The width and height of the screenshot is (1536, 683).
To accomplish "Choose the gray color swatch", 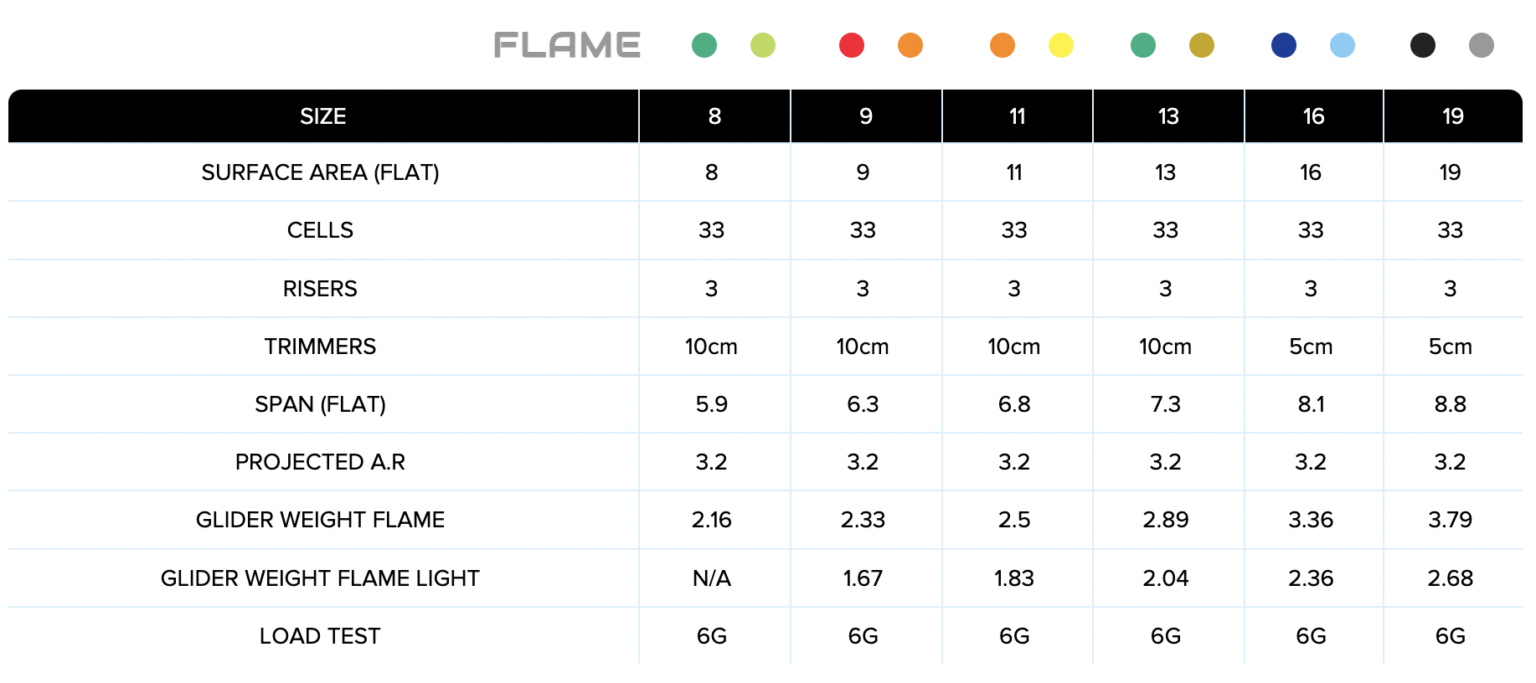I will point(1482,45).
